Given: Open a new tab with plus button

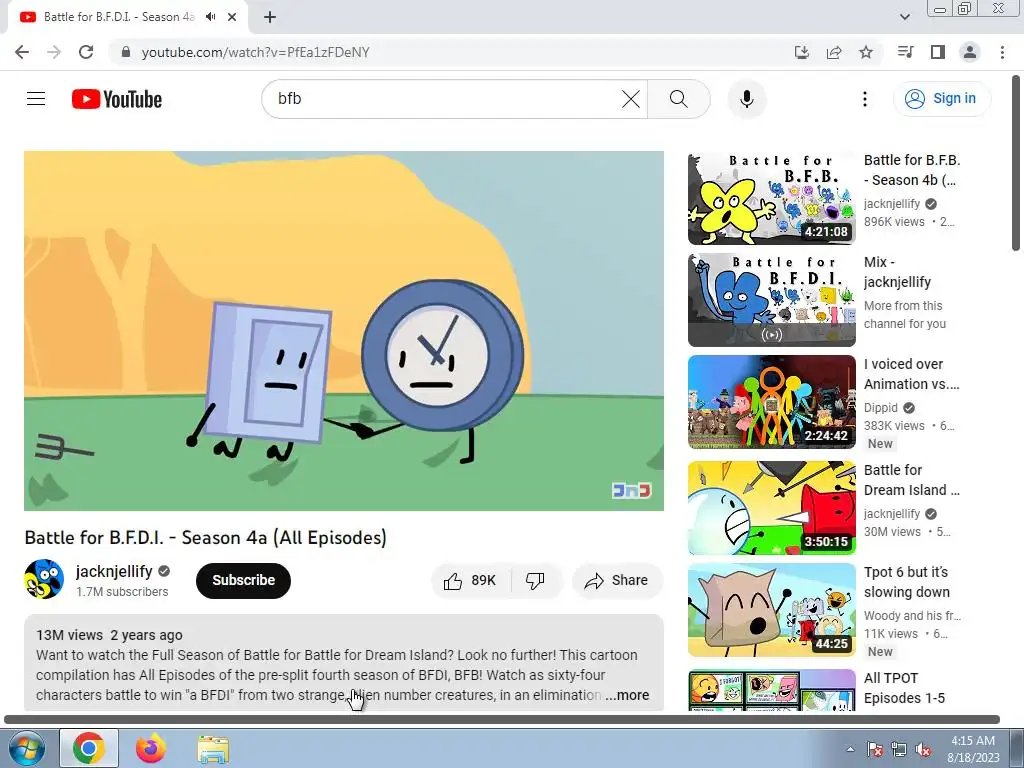Looking at the screenshot, I should coord(270,17).
